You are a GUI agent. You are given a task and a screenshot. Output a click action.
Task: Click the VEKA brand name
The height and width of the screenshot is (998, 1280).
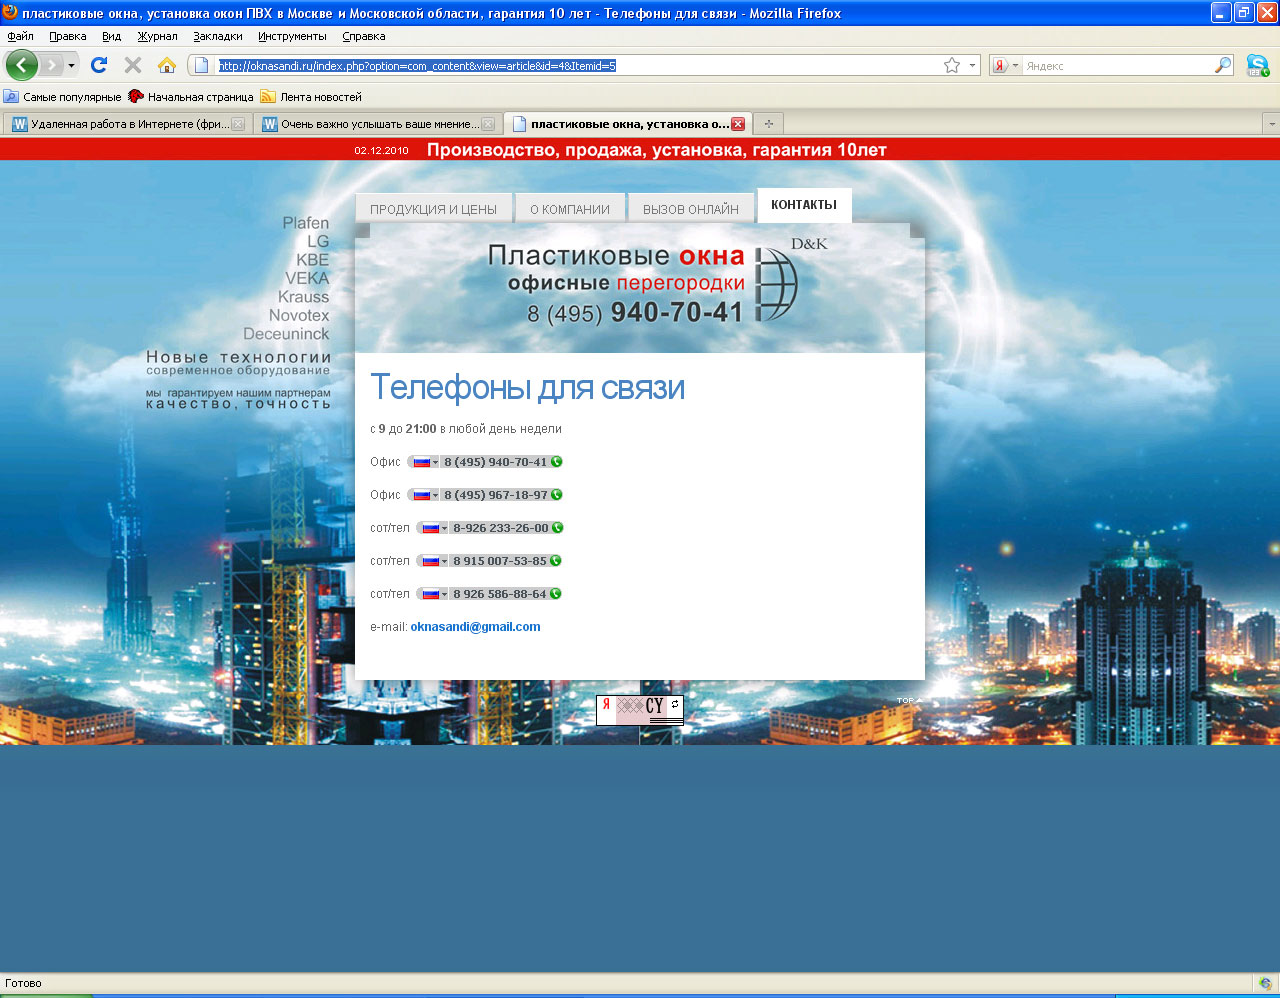coord(307,278)
